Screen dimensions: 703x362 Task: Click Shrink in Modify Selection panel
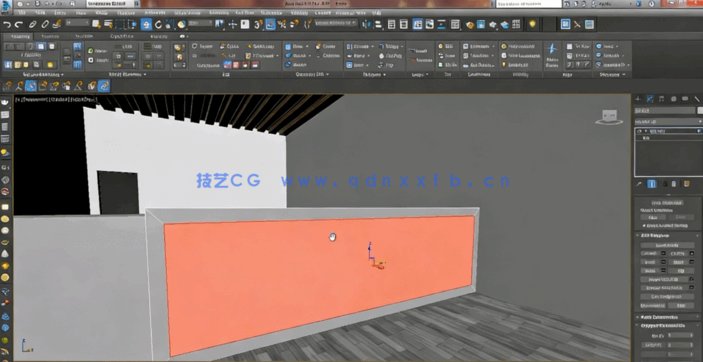coord(99,60)
